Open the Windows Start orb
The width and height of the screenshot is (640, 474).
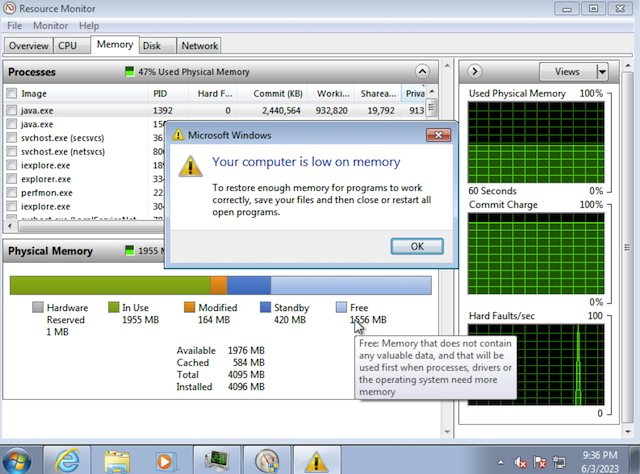[x=16, y=461]
